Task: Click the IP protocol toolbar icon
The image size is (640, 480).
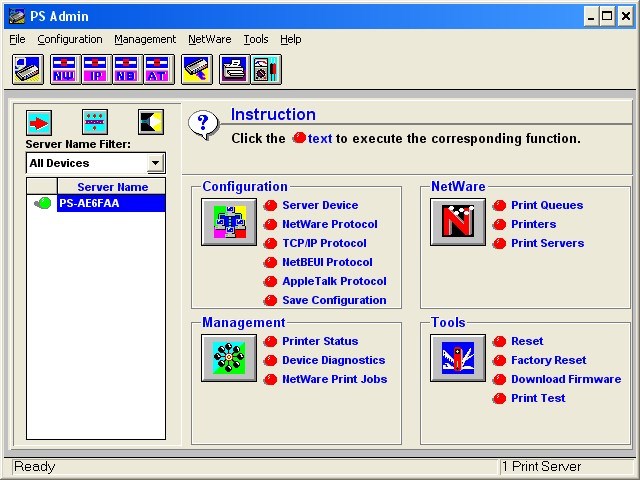Action: pos(96,69)
